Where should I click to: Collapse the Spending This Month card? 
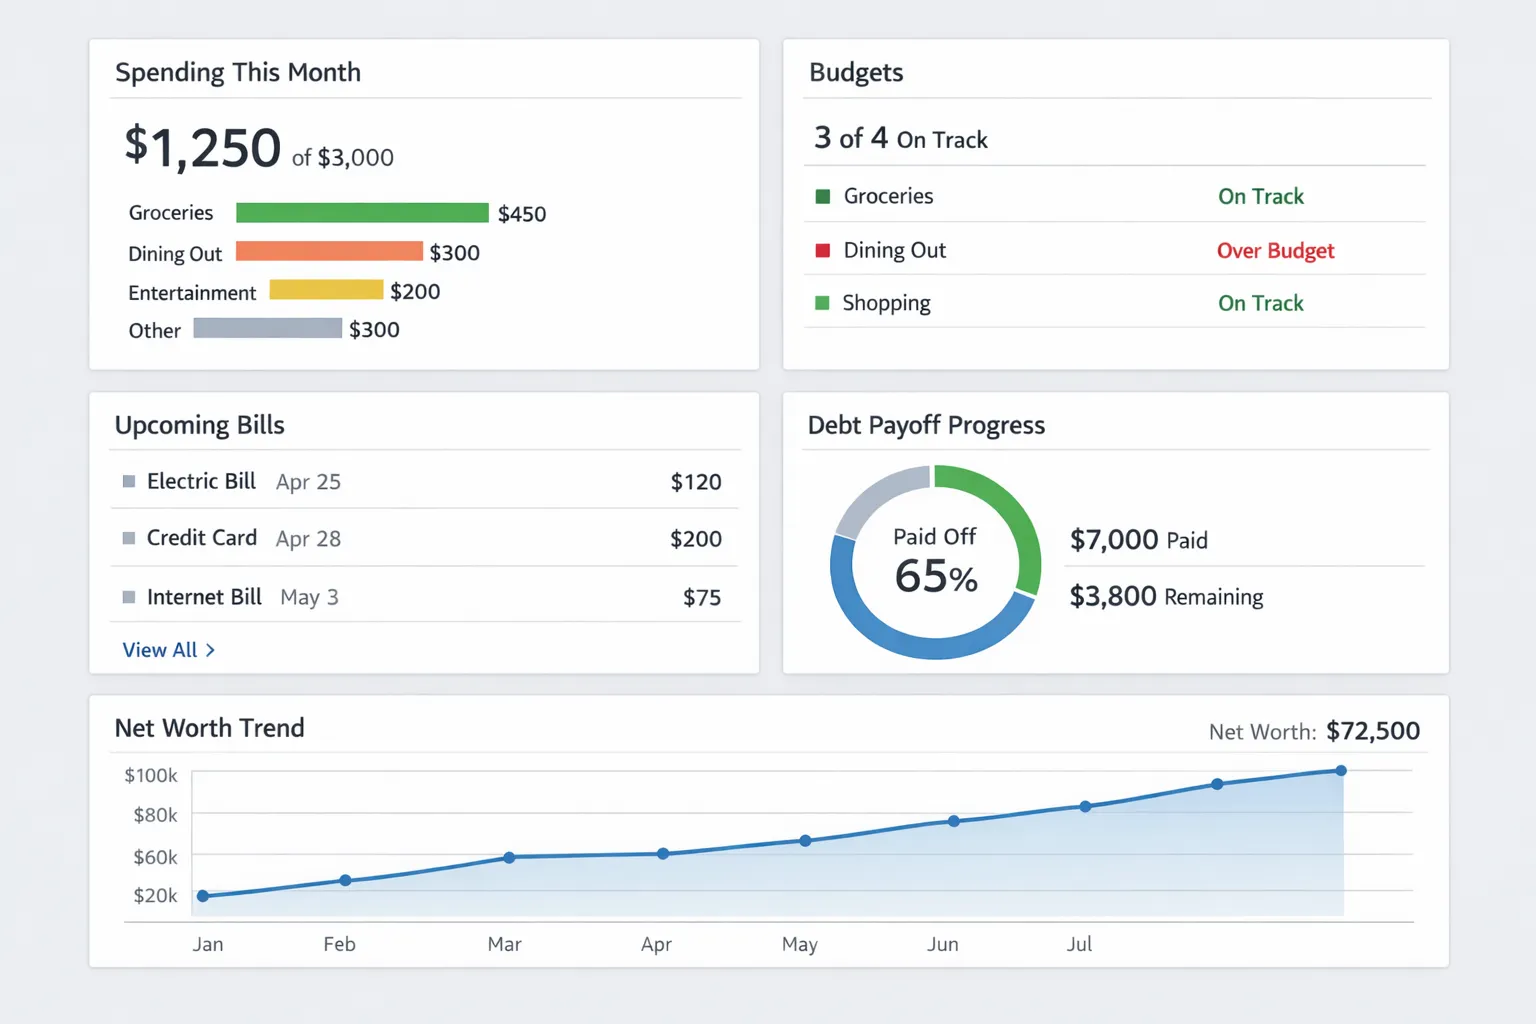pos(238,72)
